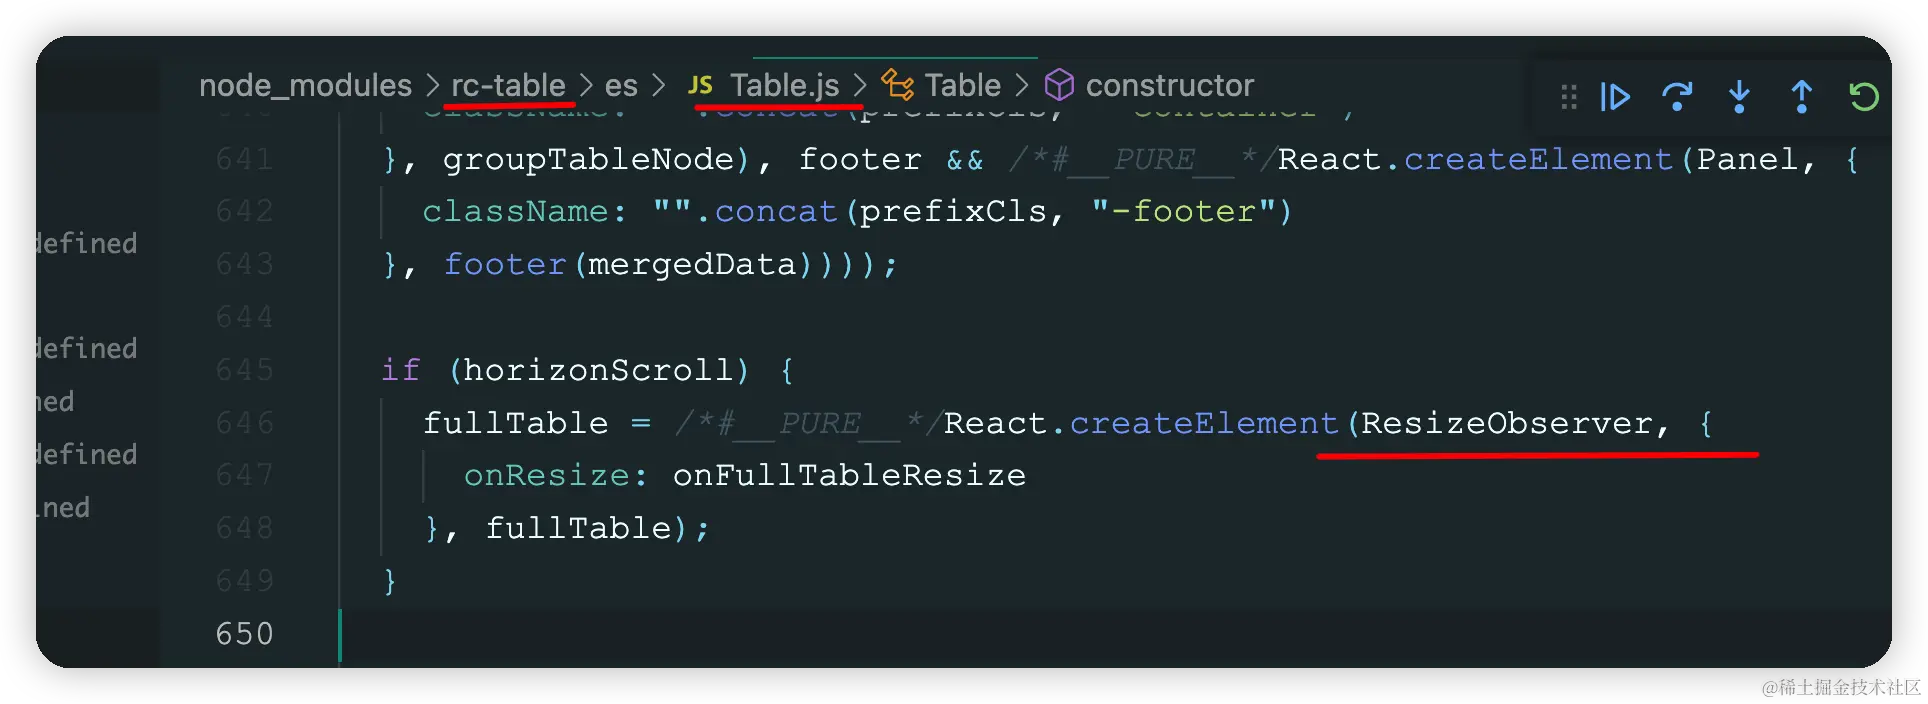The height and width of the screenshot is (704, 1928).
Task: Click the Step Out arrow
Action: click(x=1801, y=97)
